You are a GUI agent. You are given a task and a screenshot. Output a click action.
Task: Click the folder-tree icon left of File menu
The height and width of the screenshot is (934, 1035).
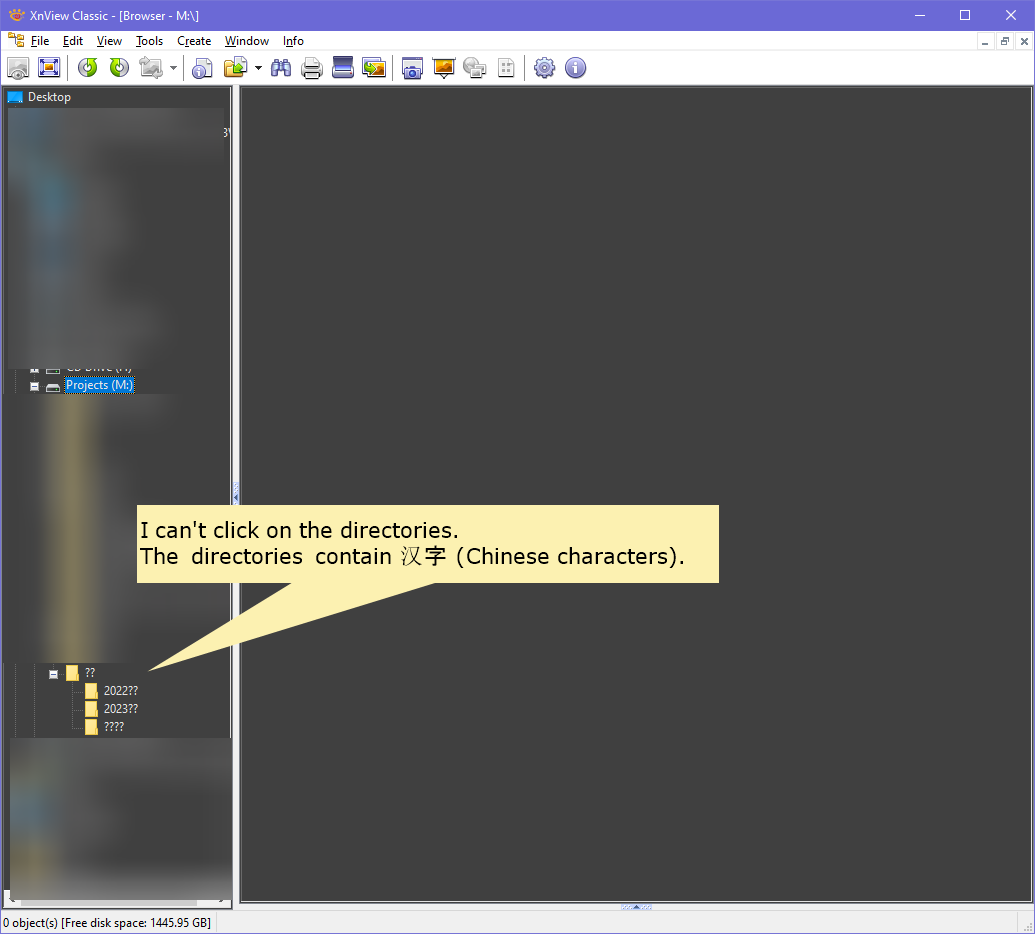(x=16, y=40)
